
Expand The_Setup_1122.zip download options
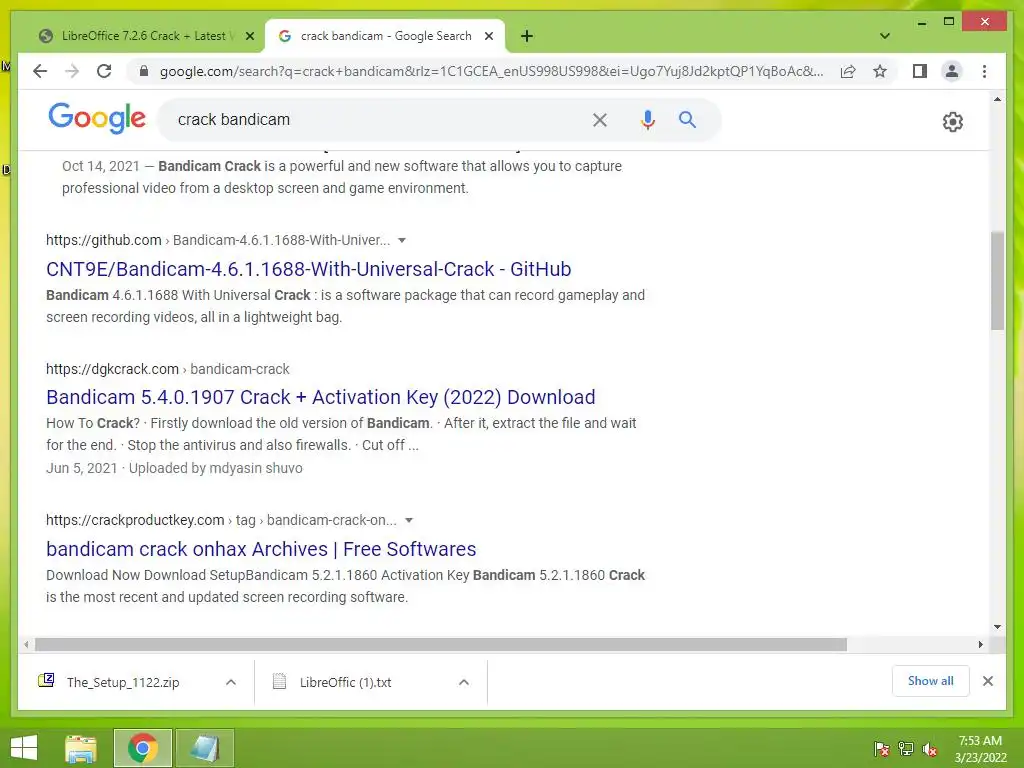tap(231, 682)
